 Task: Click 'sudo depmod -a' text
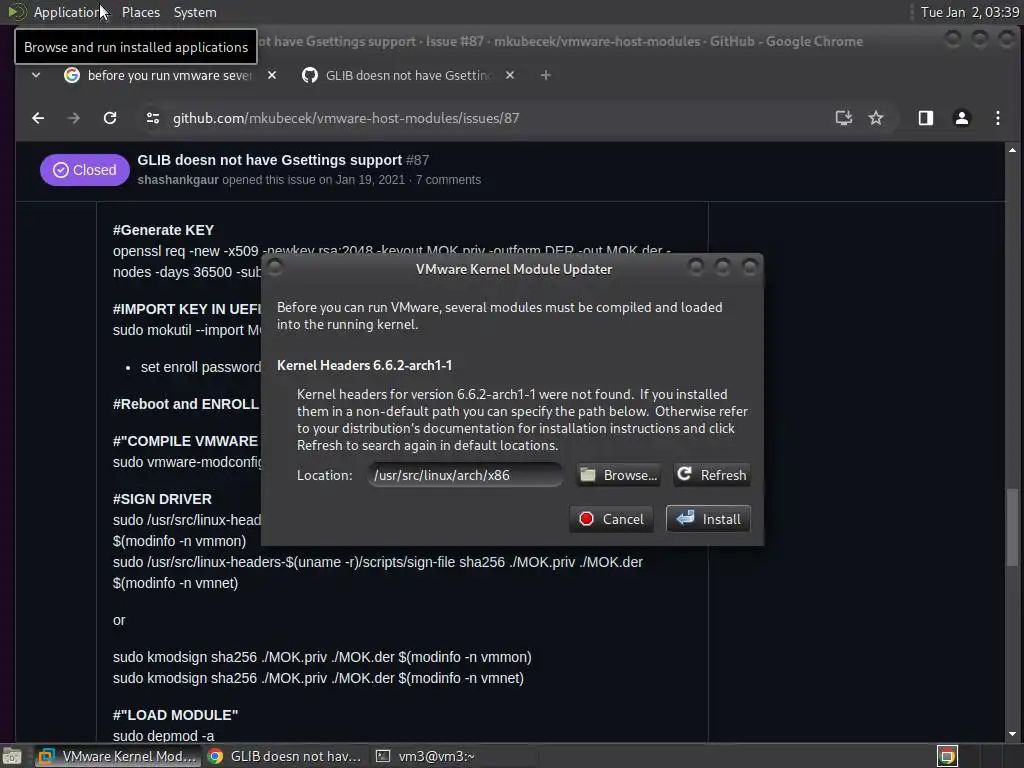click(163, 736)
